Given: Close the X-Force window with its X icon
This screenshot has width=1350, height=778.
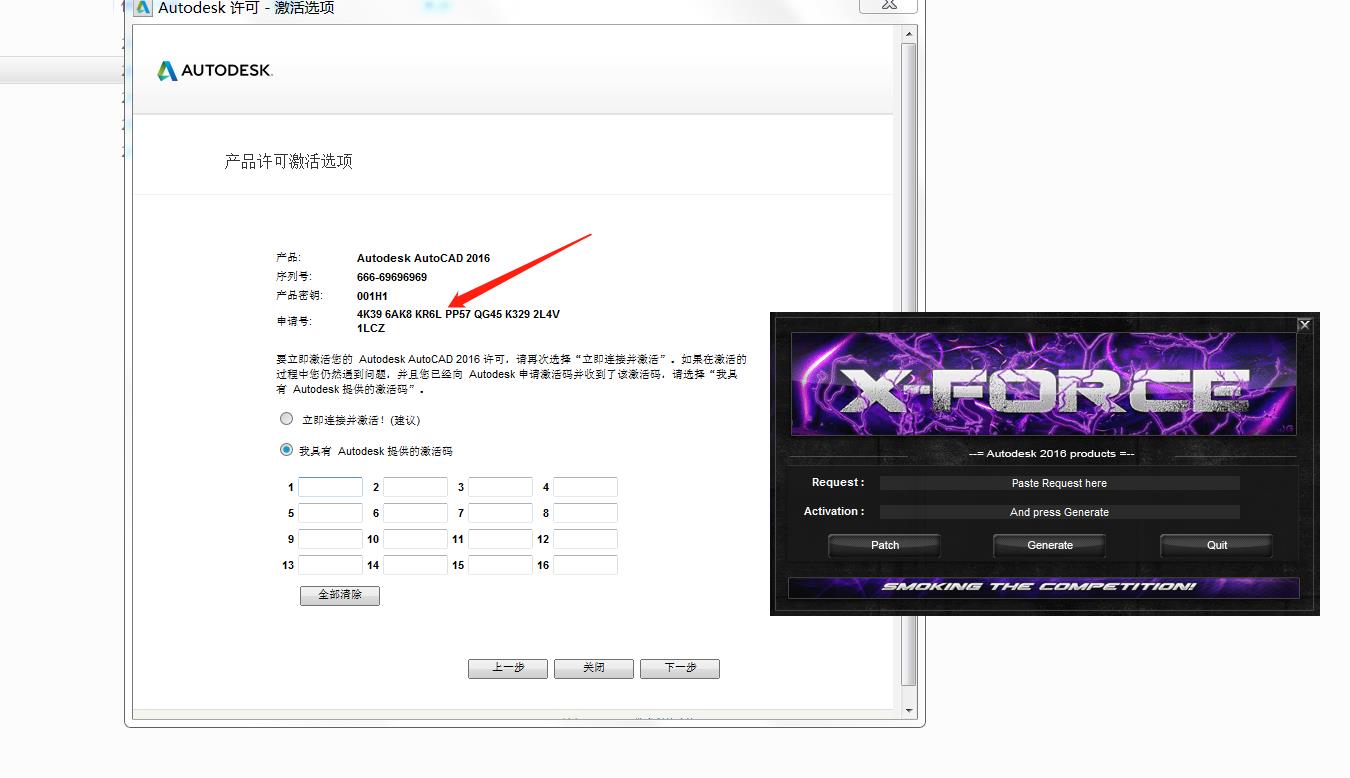Looking at the screenshot, I should [1304, 325].
